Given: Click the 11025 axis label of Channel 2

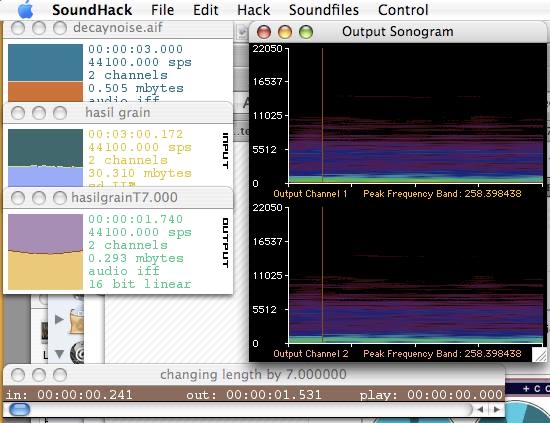Looking at the screenshot, I should [x=267, y=275].
